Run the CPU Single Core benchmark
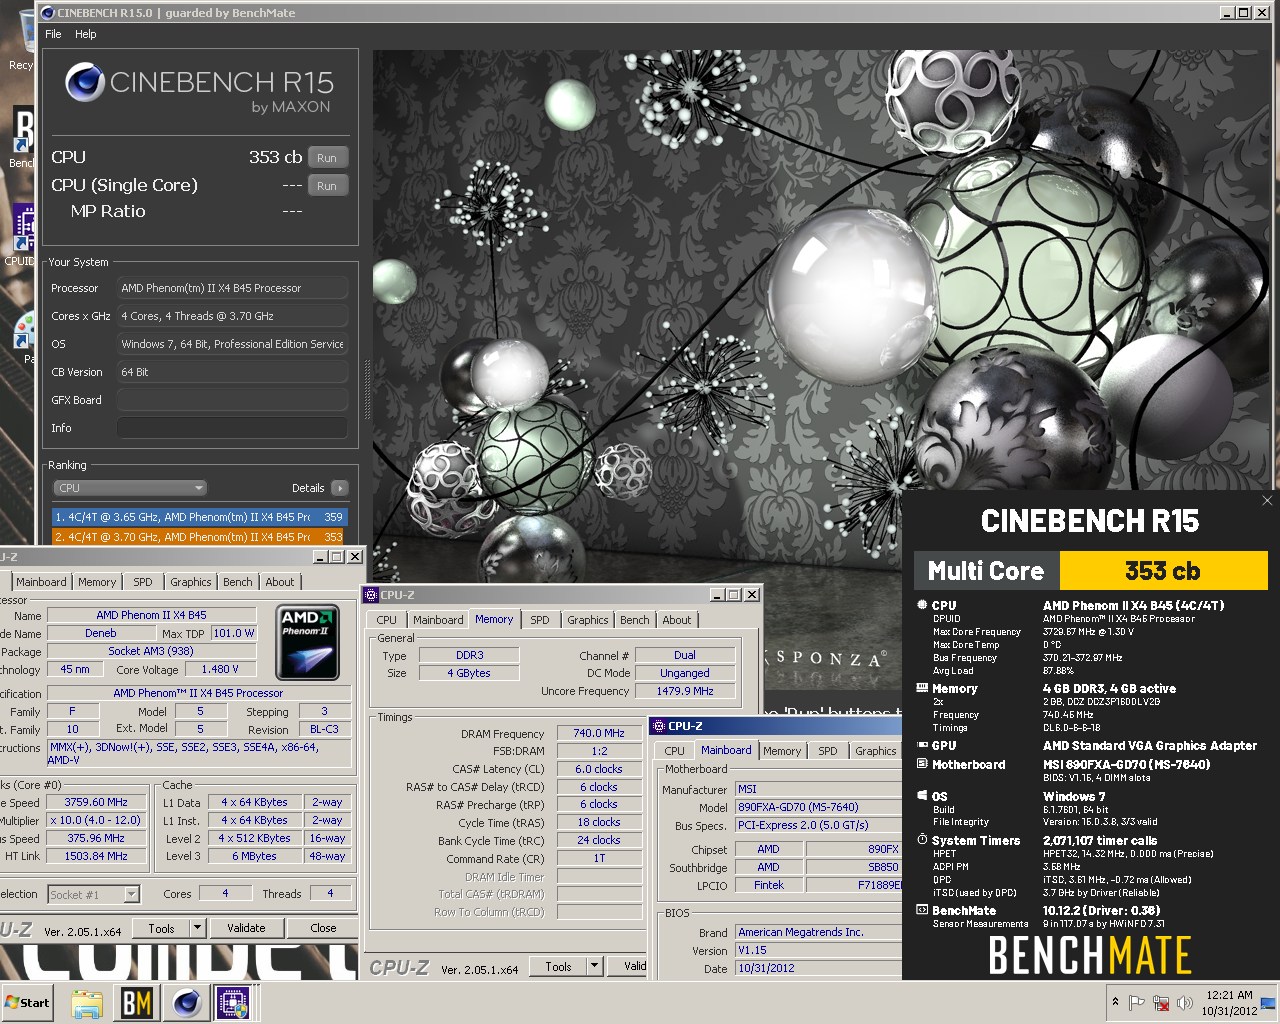The height and width of the screenshot is (1024, 1280). click(x=327, y=186)
